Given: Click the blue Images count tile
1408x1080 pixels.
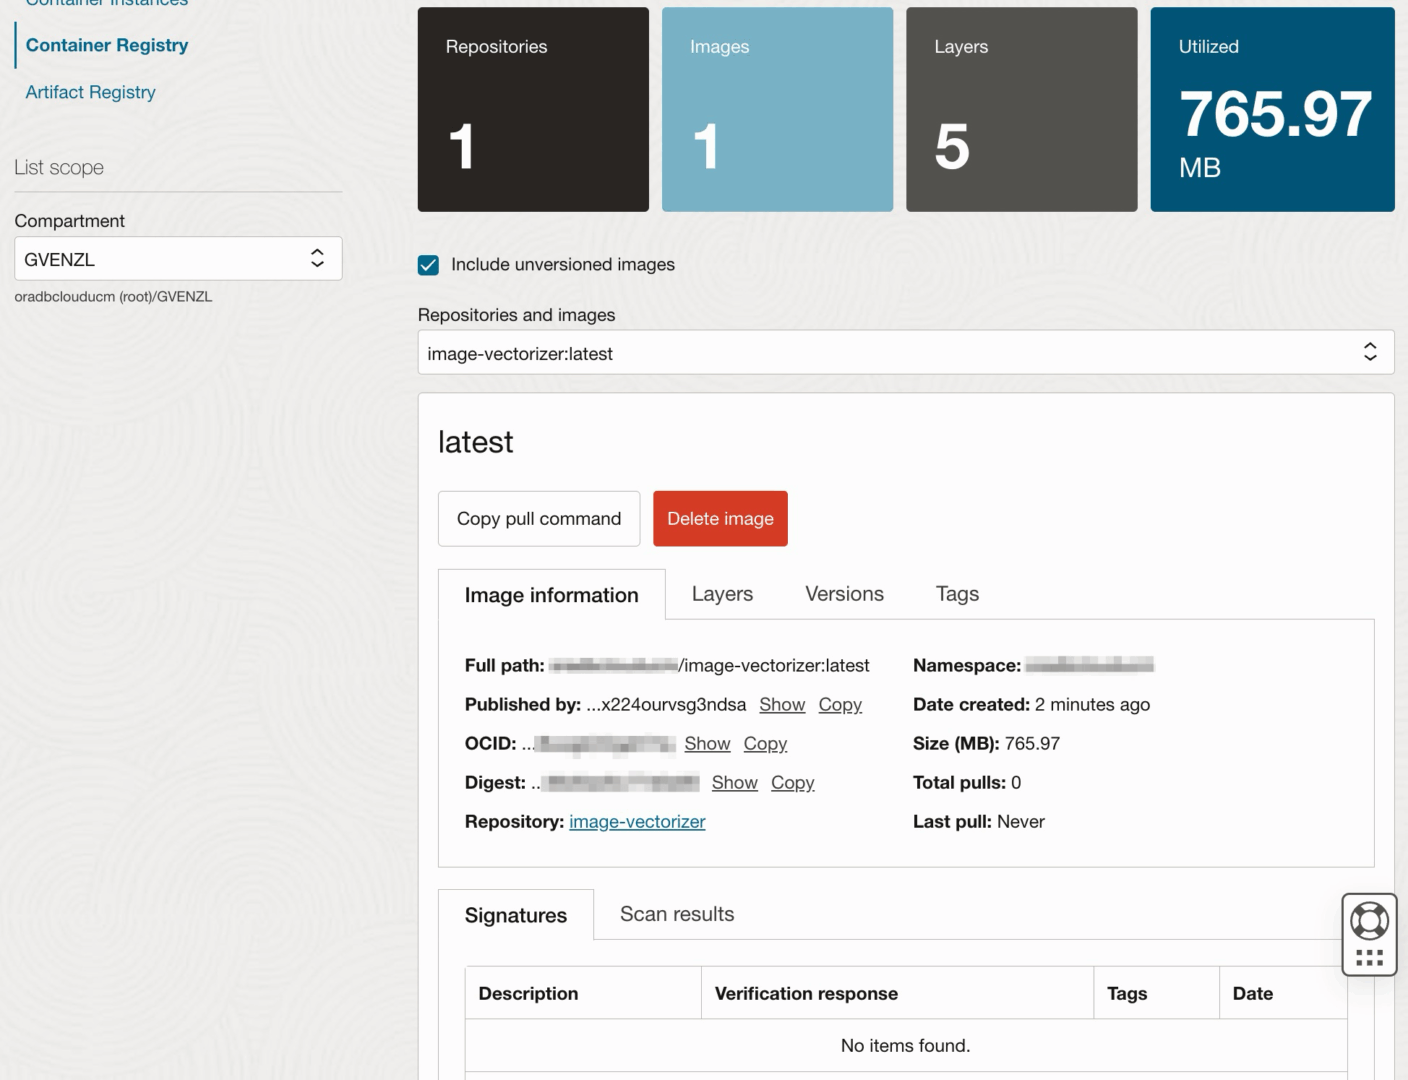Looking at the screenshot, I should coord(777,109).
